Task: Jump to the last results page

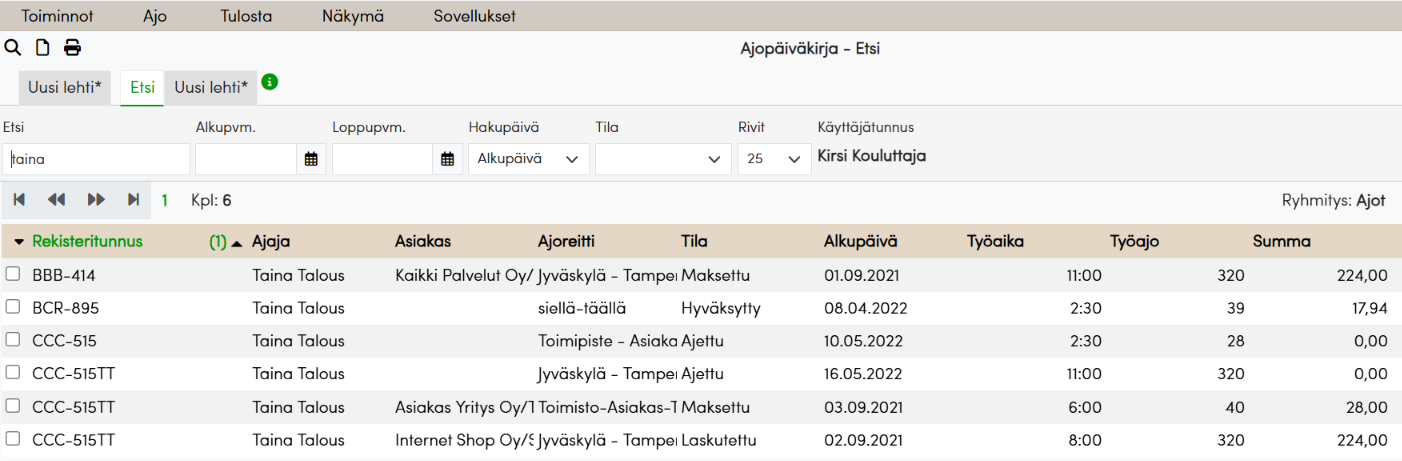Action: point(133,200)
